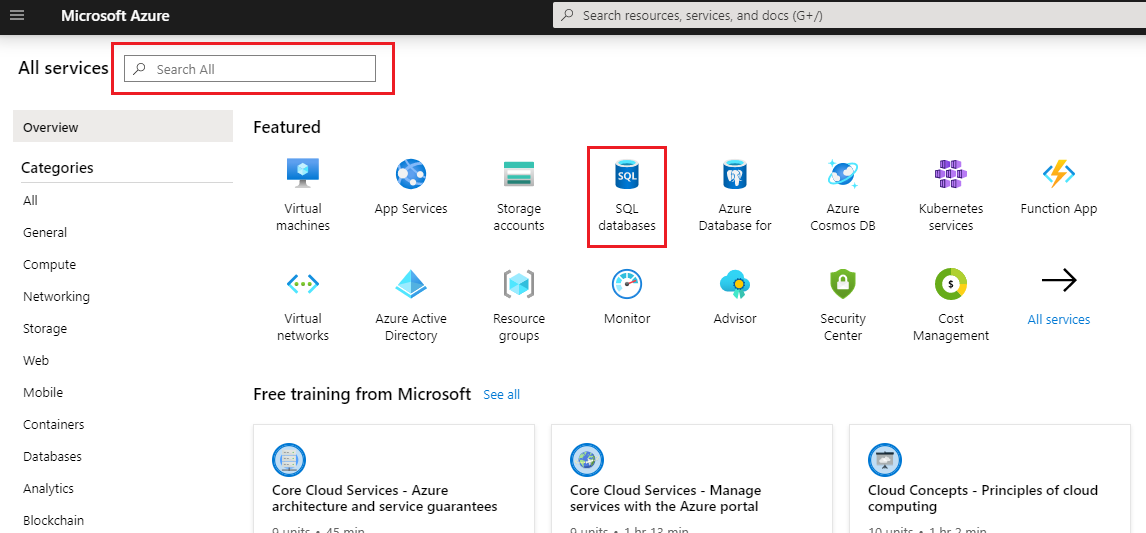1146x533 pixels.
Task: Click the See all training link
Action: (x=501, y=394)
